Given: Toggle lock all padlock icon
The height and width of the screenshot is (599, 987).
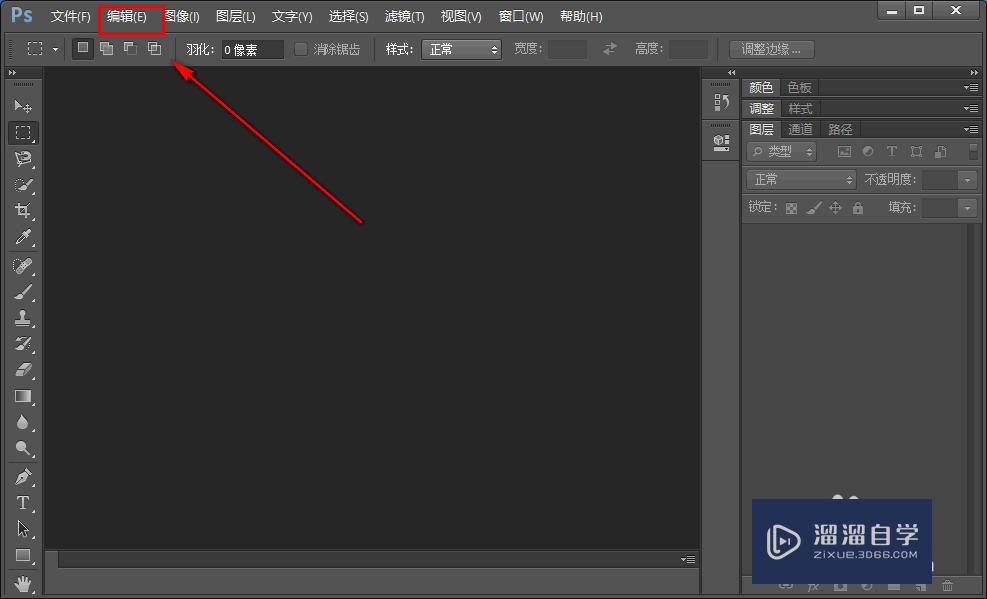Looking at the screenshot, I should (857, 207).
